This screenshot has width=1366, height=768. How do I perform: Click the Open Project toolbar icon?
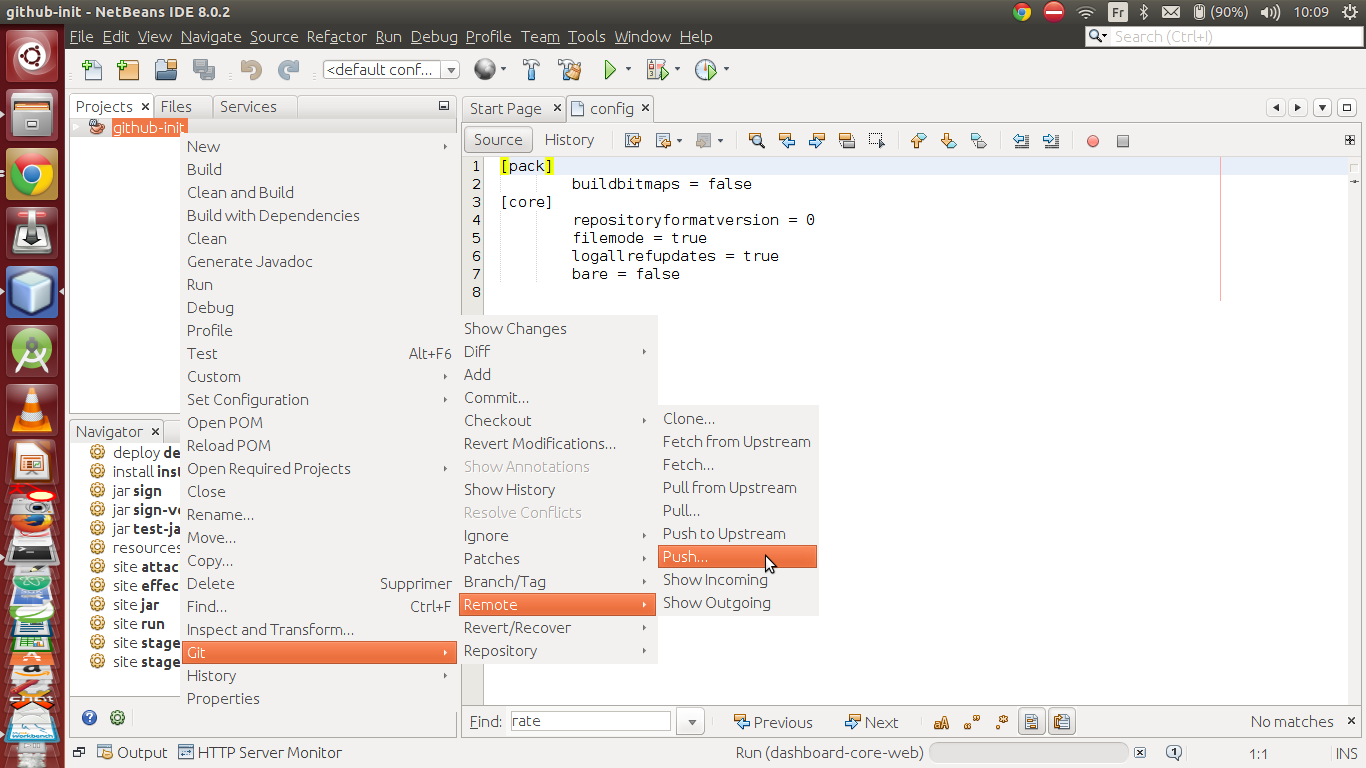point(166,70)
